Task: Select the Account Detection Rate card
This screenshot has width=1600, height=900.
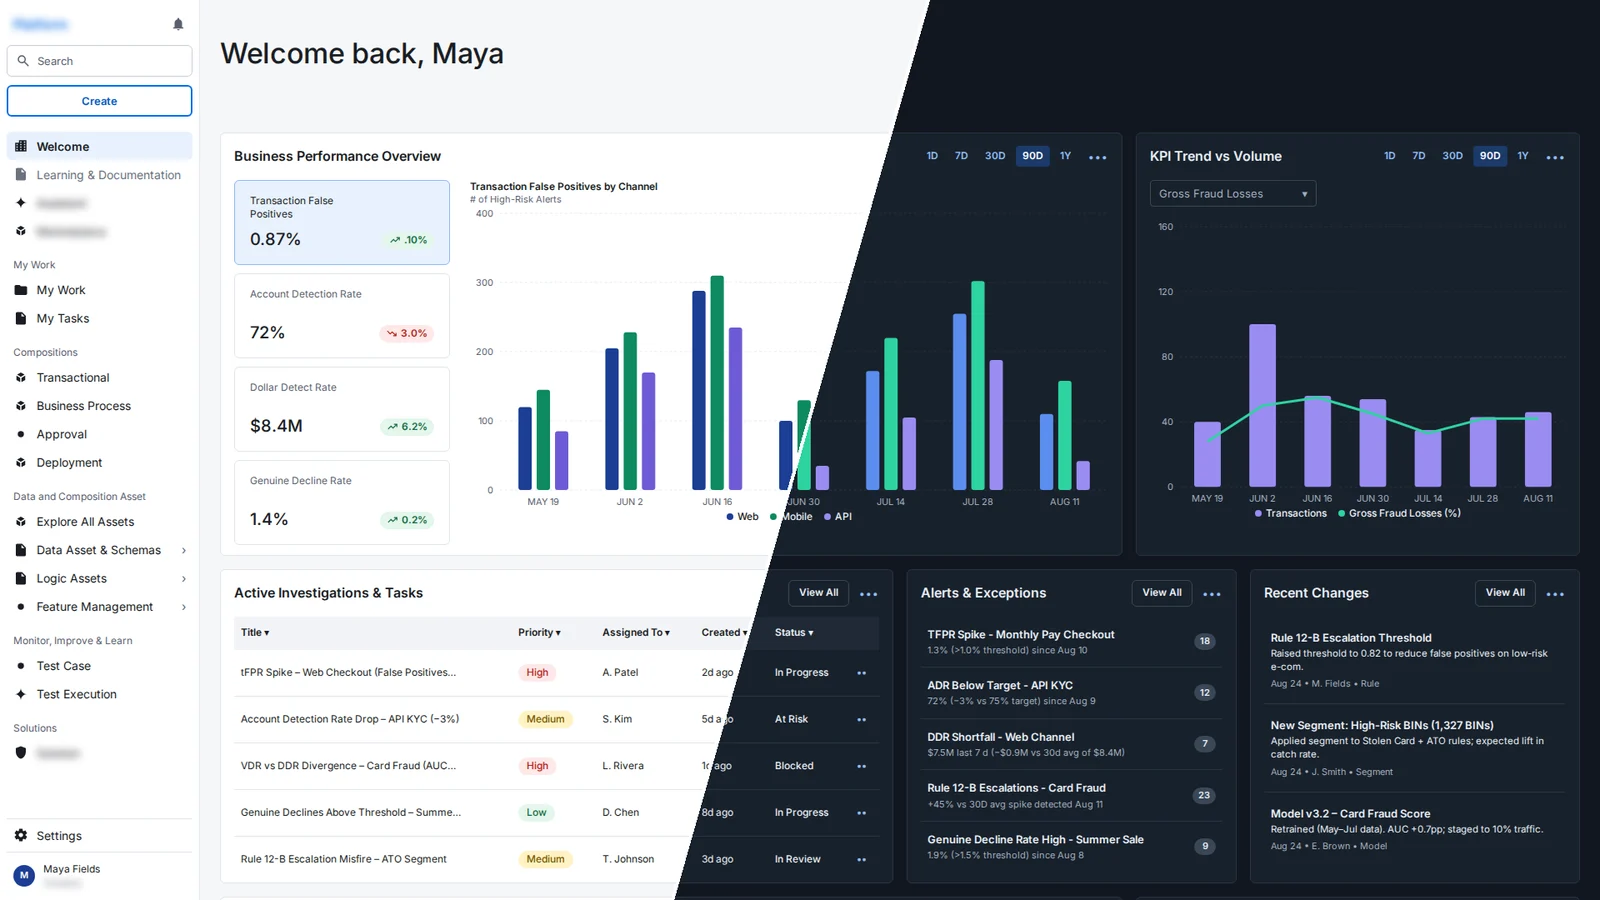Action: [x=342, y=316]
